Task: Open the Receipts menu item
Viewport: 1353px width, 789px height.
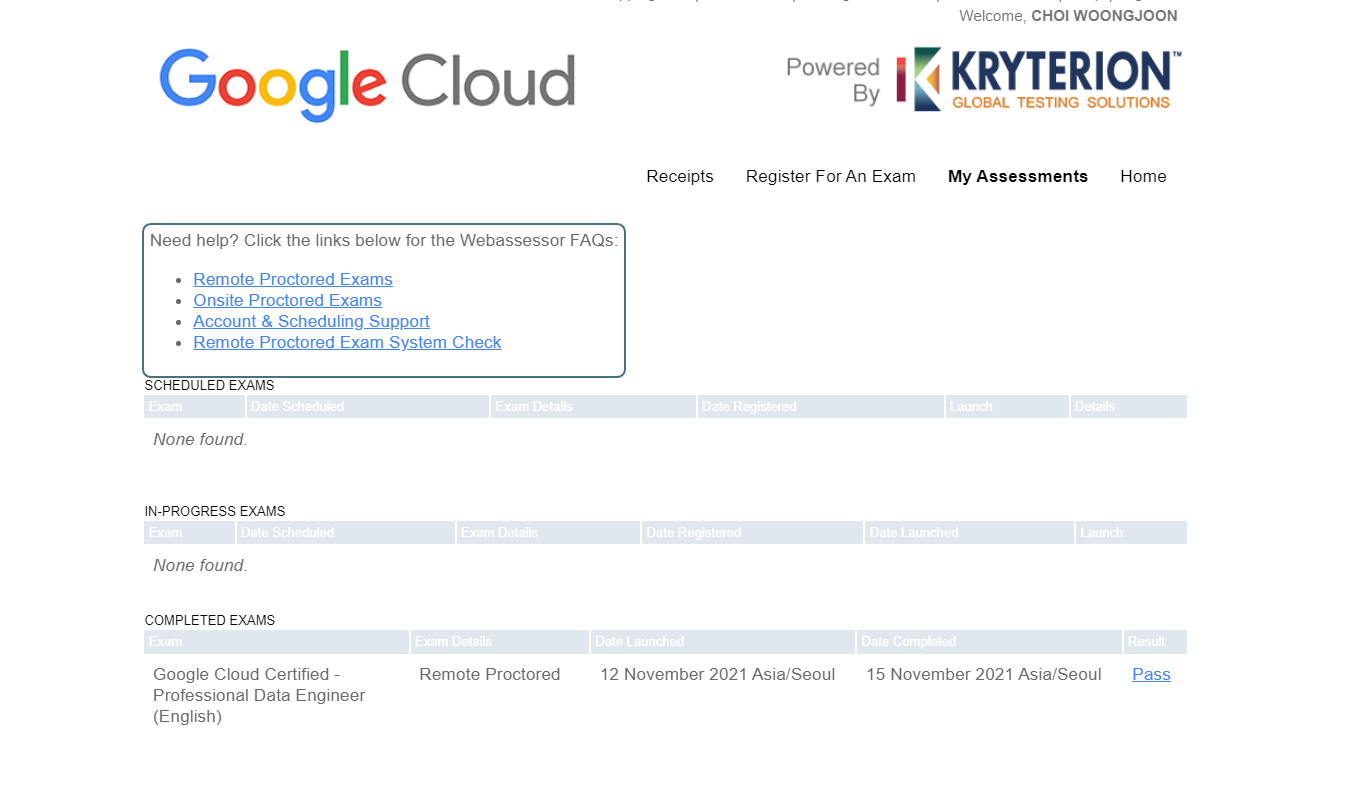Action: (x=680, y=176)
